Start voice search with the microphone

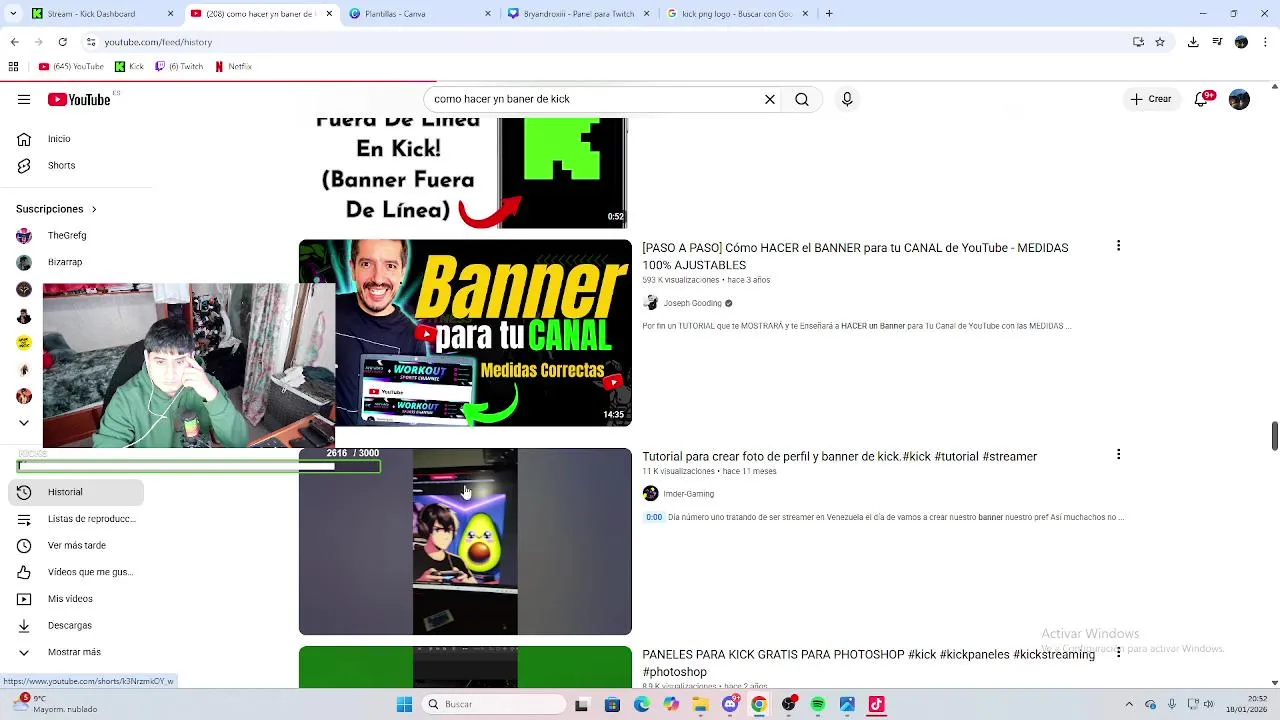coord(847,99)
